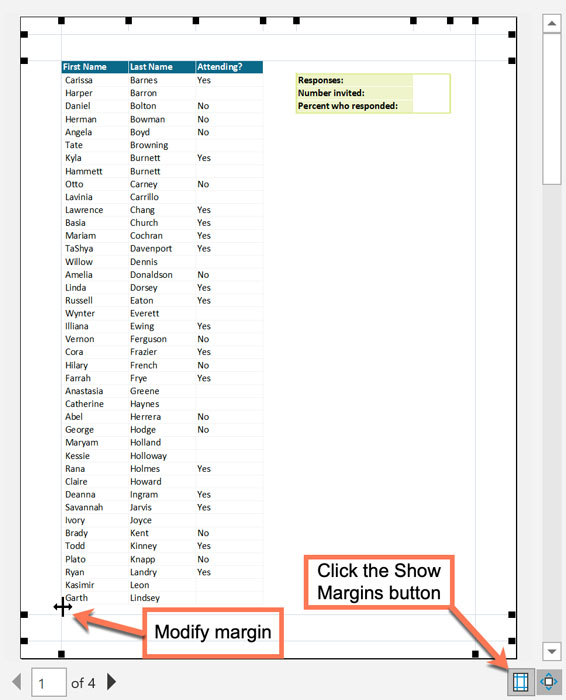Click the last name 'Barron'

143,93
